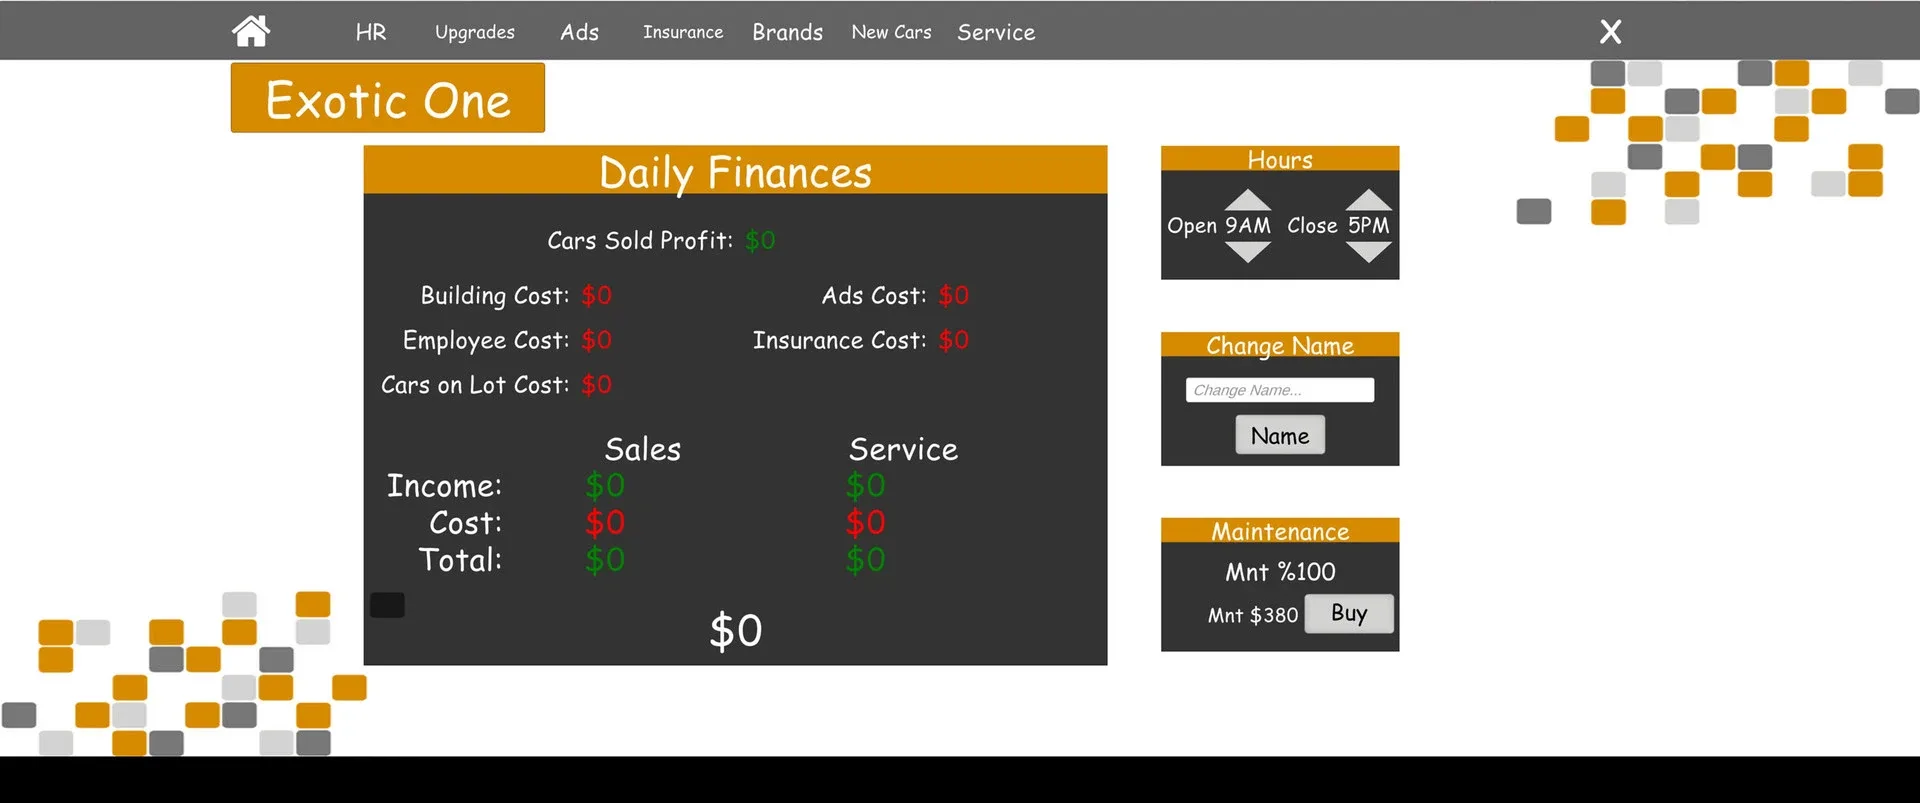1920x803 pixels.
Task: Increase the Open hour with the up arrow
Action: 1247,199
